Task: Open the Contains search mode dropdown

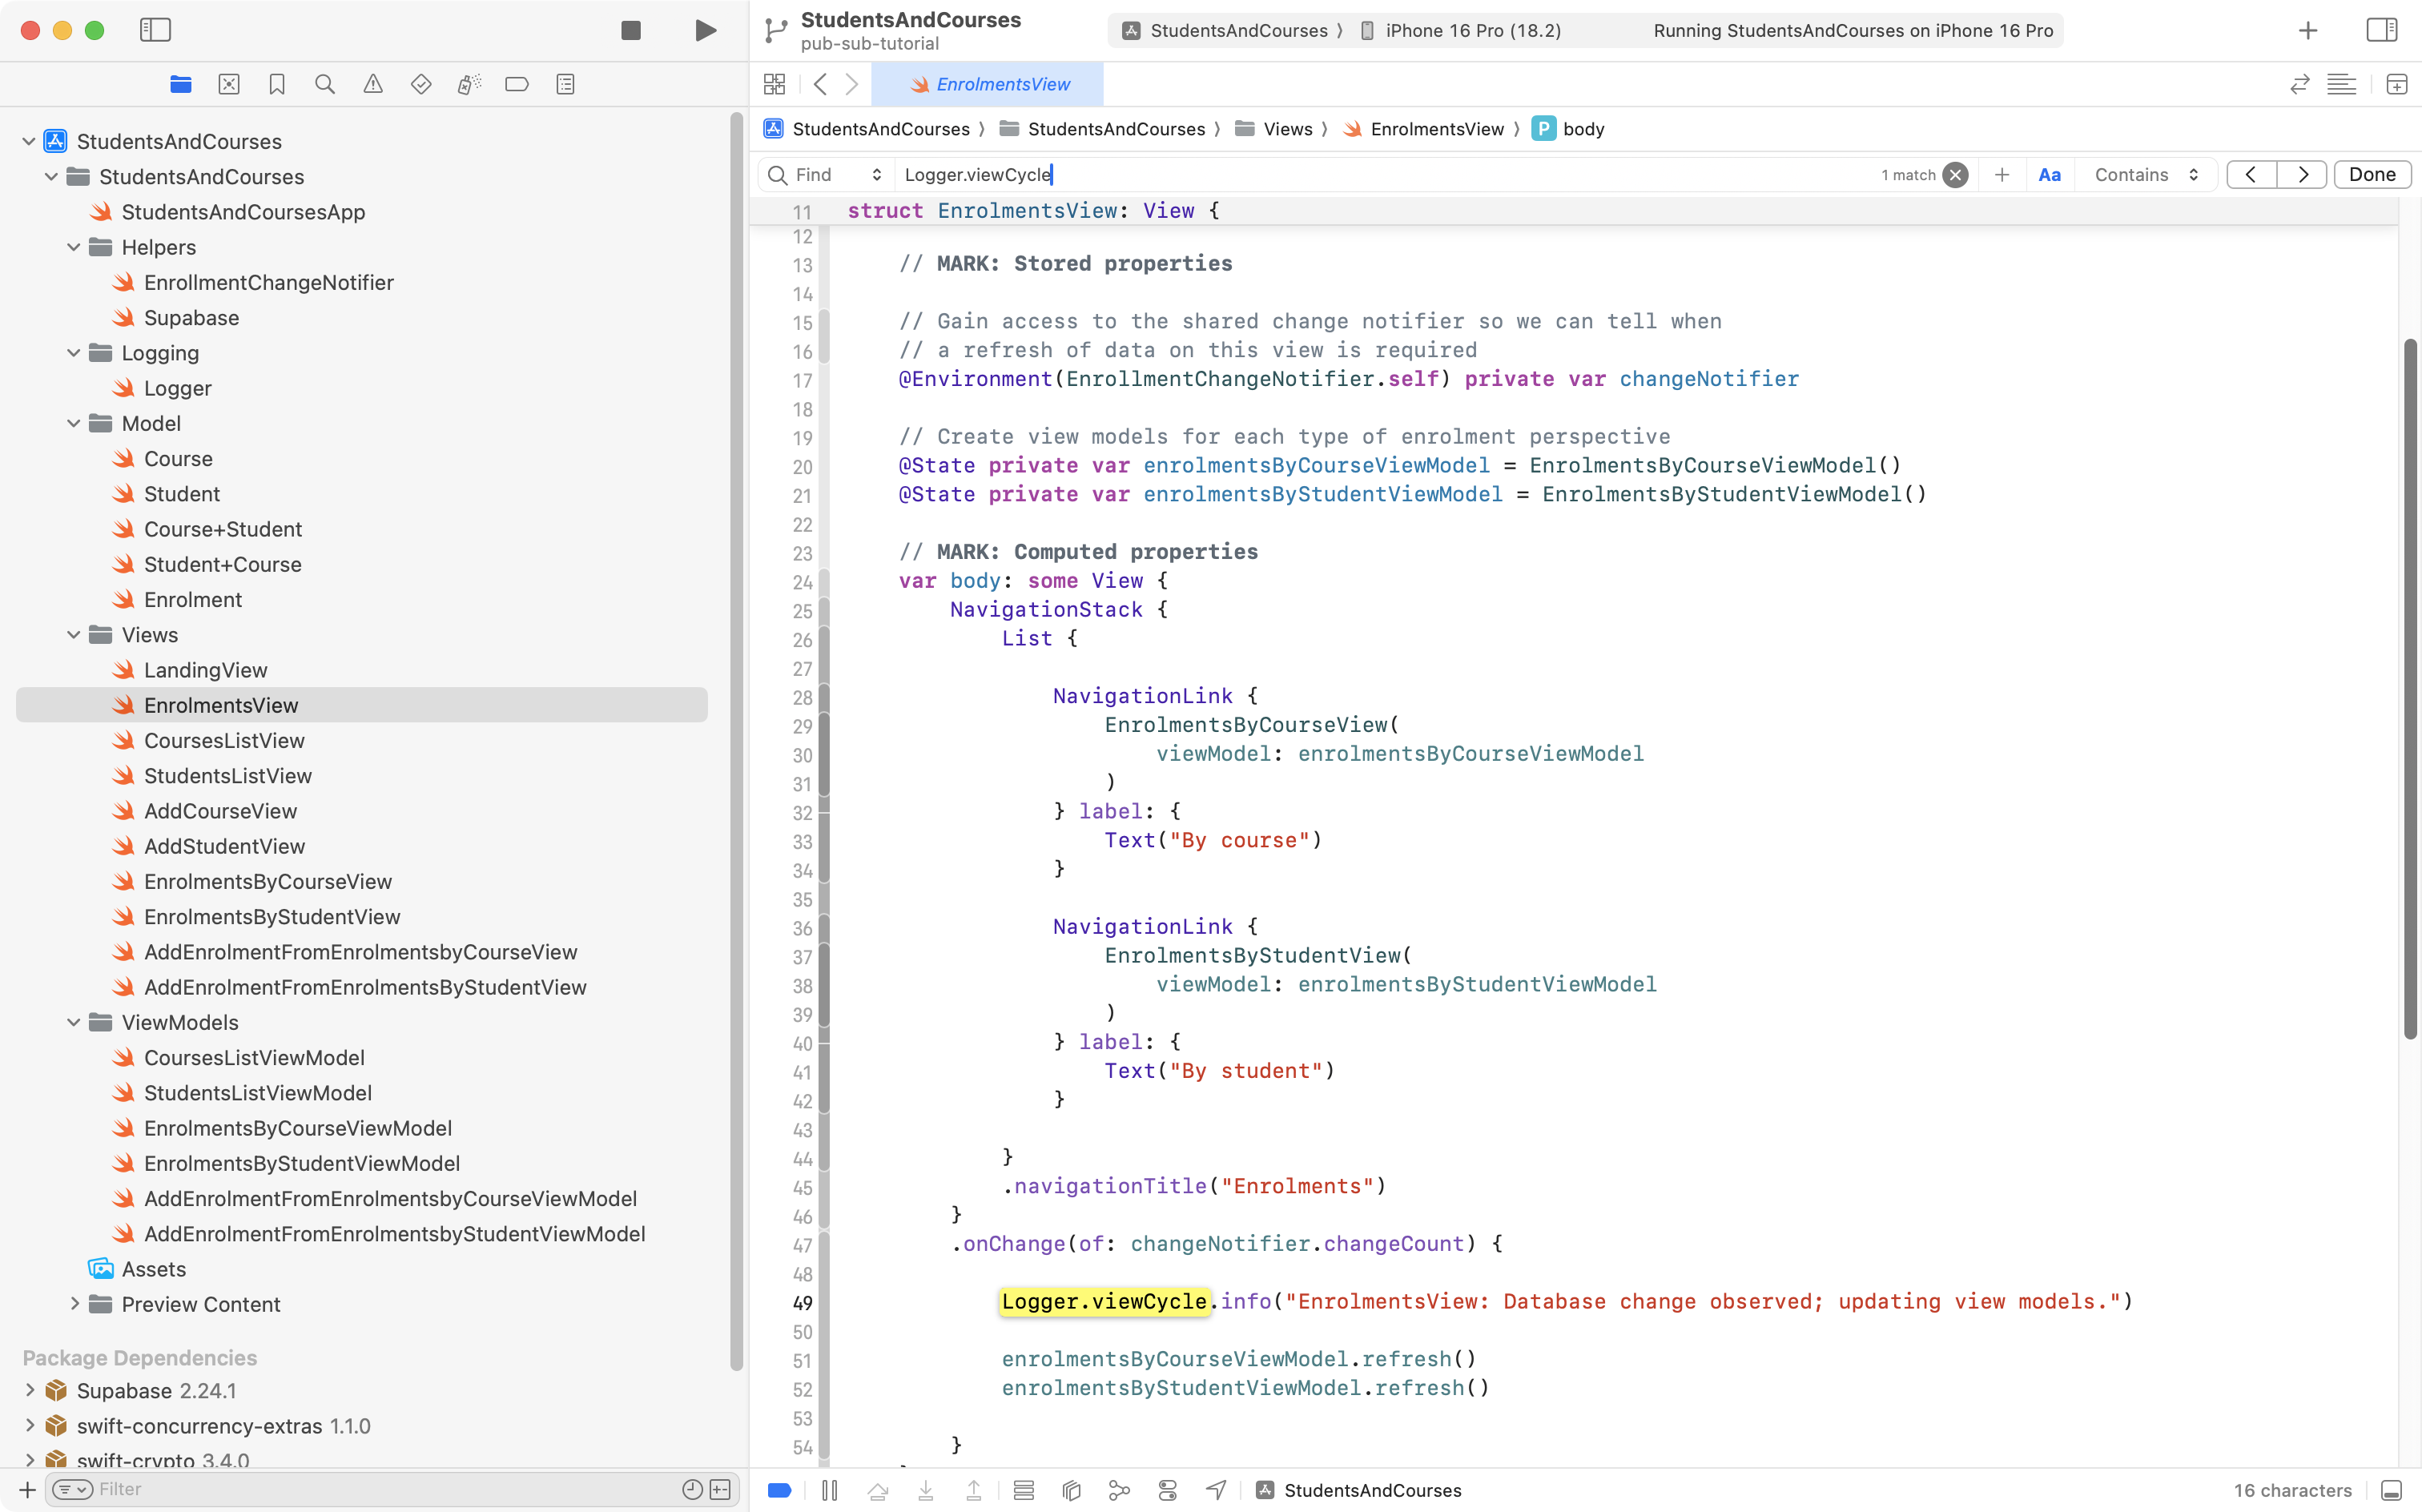Action: click(2145, 175)
